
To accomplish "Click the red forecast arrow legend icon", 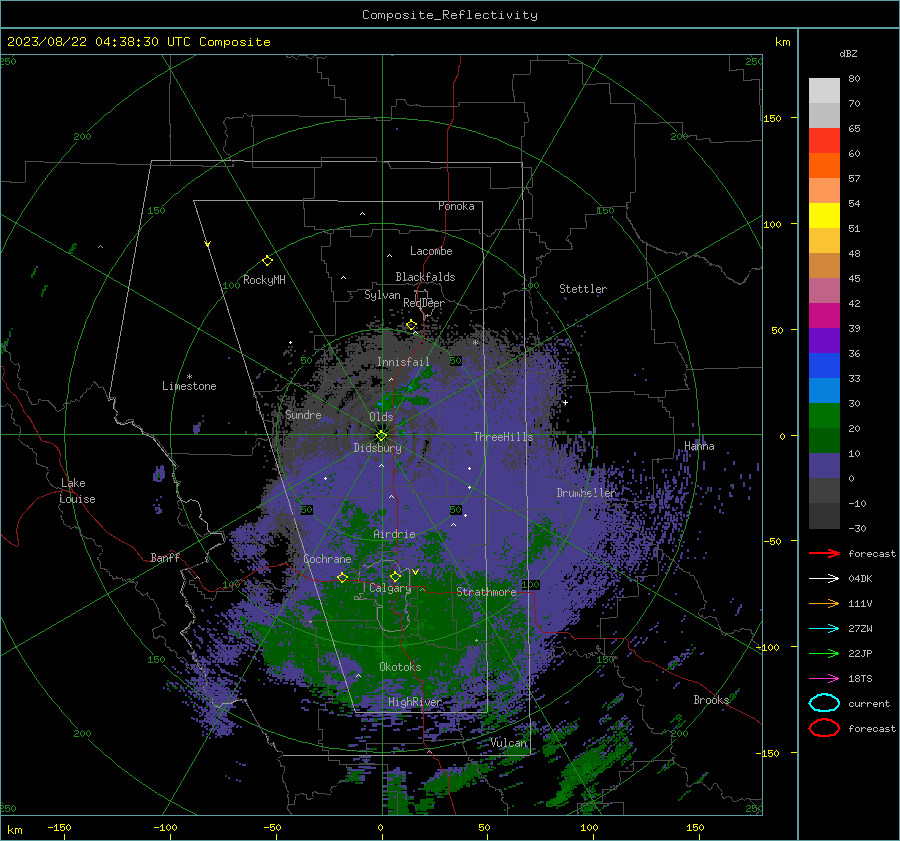I will [x=824, y=553].
